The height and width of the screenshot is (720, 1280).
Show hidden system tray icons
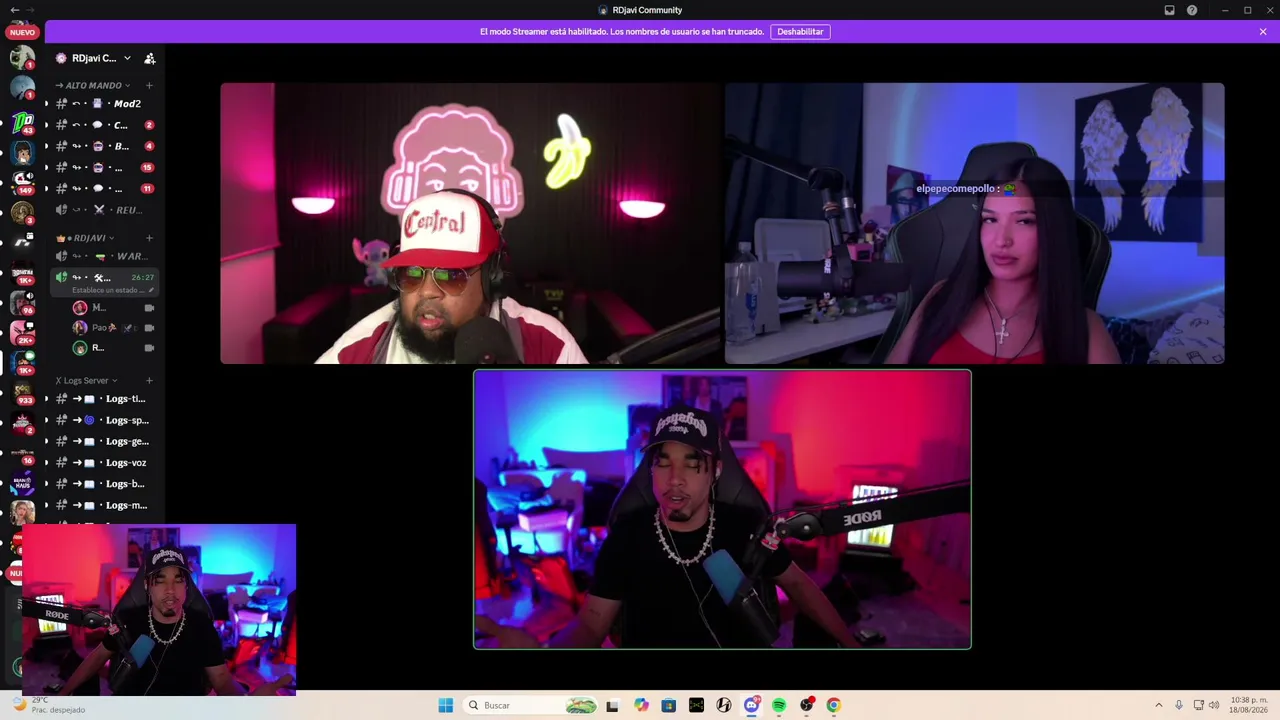click(x=1159, y=705)
